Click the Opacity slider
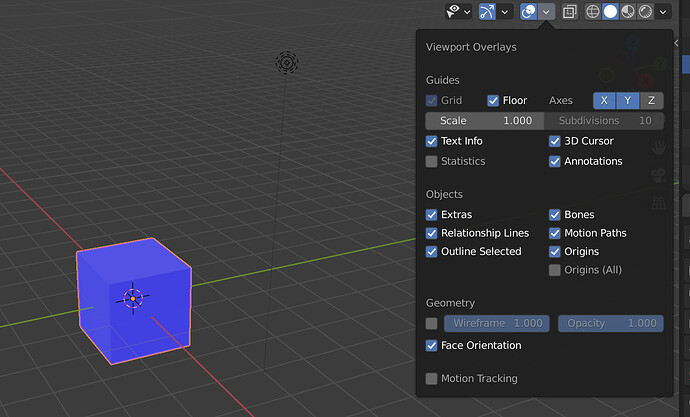The width and height of the screenshot is (690, 417). click(611, 323)
